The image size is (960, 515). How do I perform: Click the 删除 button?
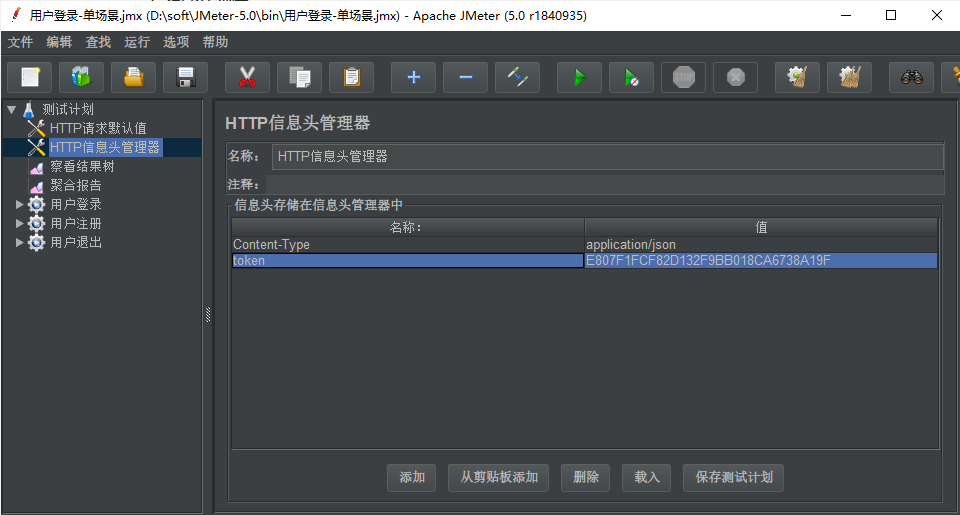[x=585, y=478]
